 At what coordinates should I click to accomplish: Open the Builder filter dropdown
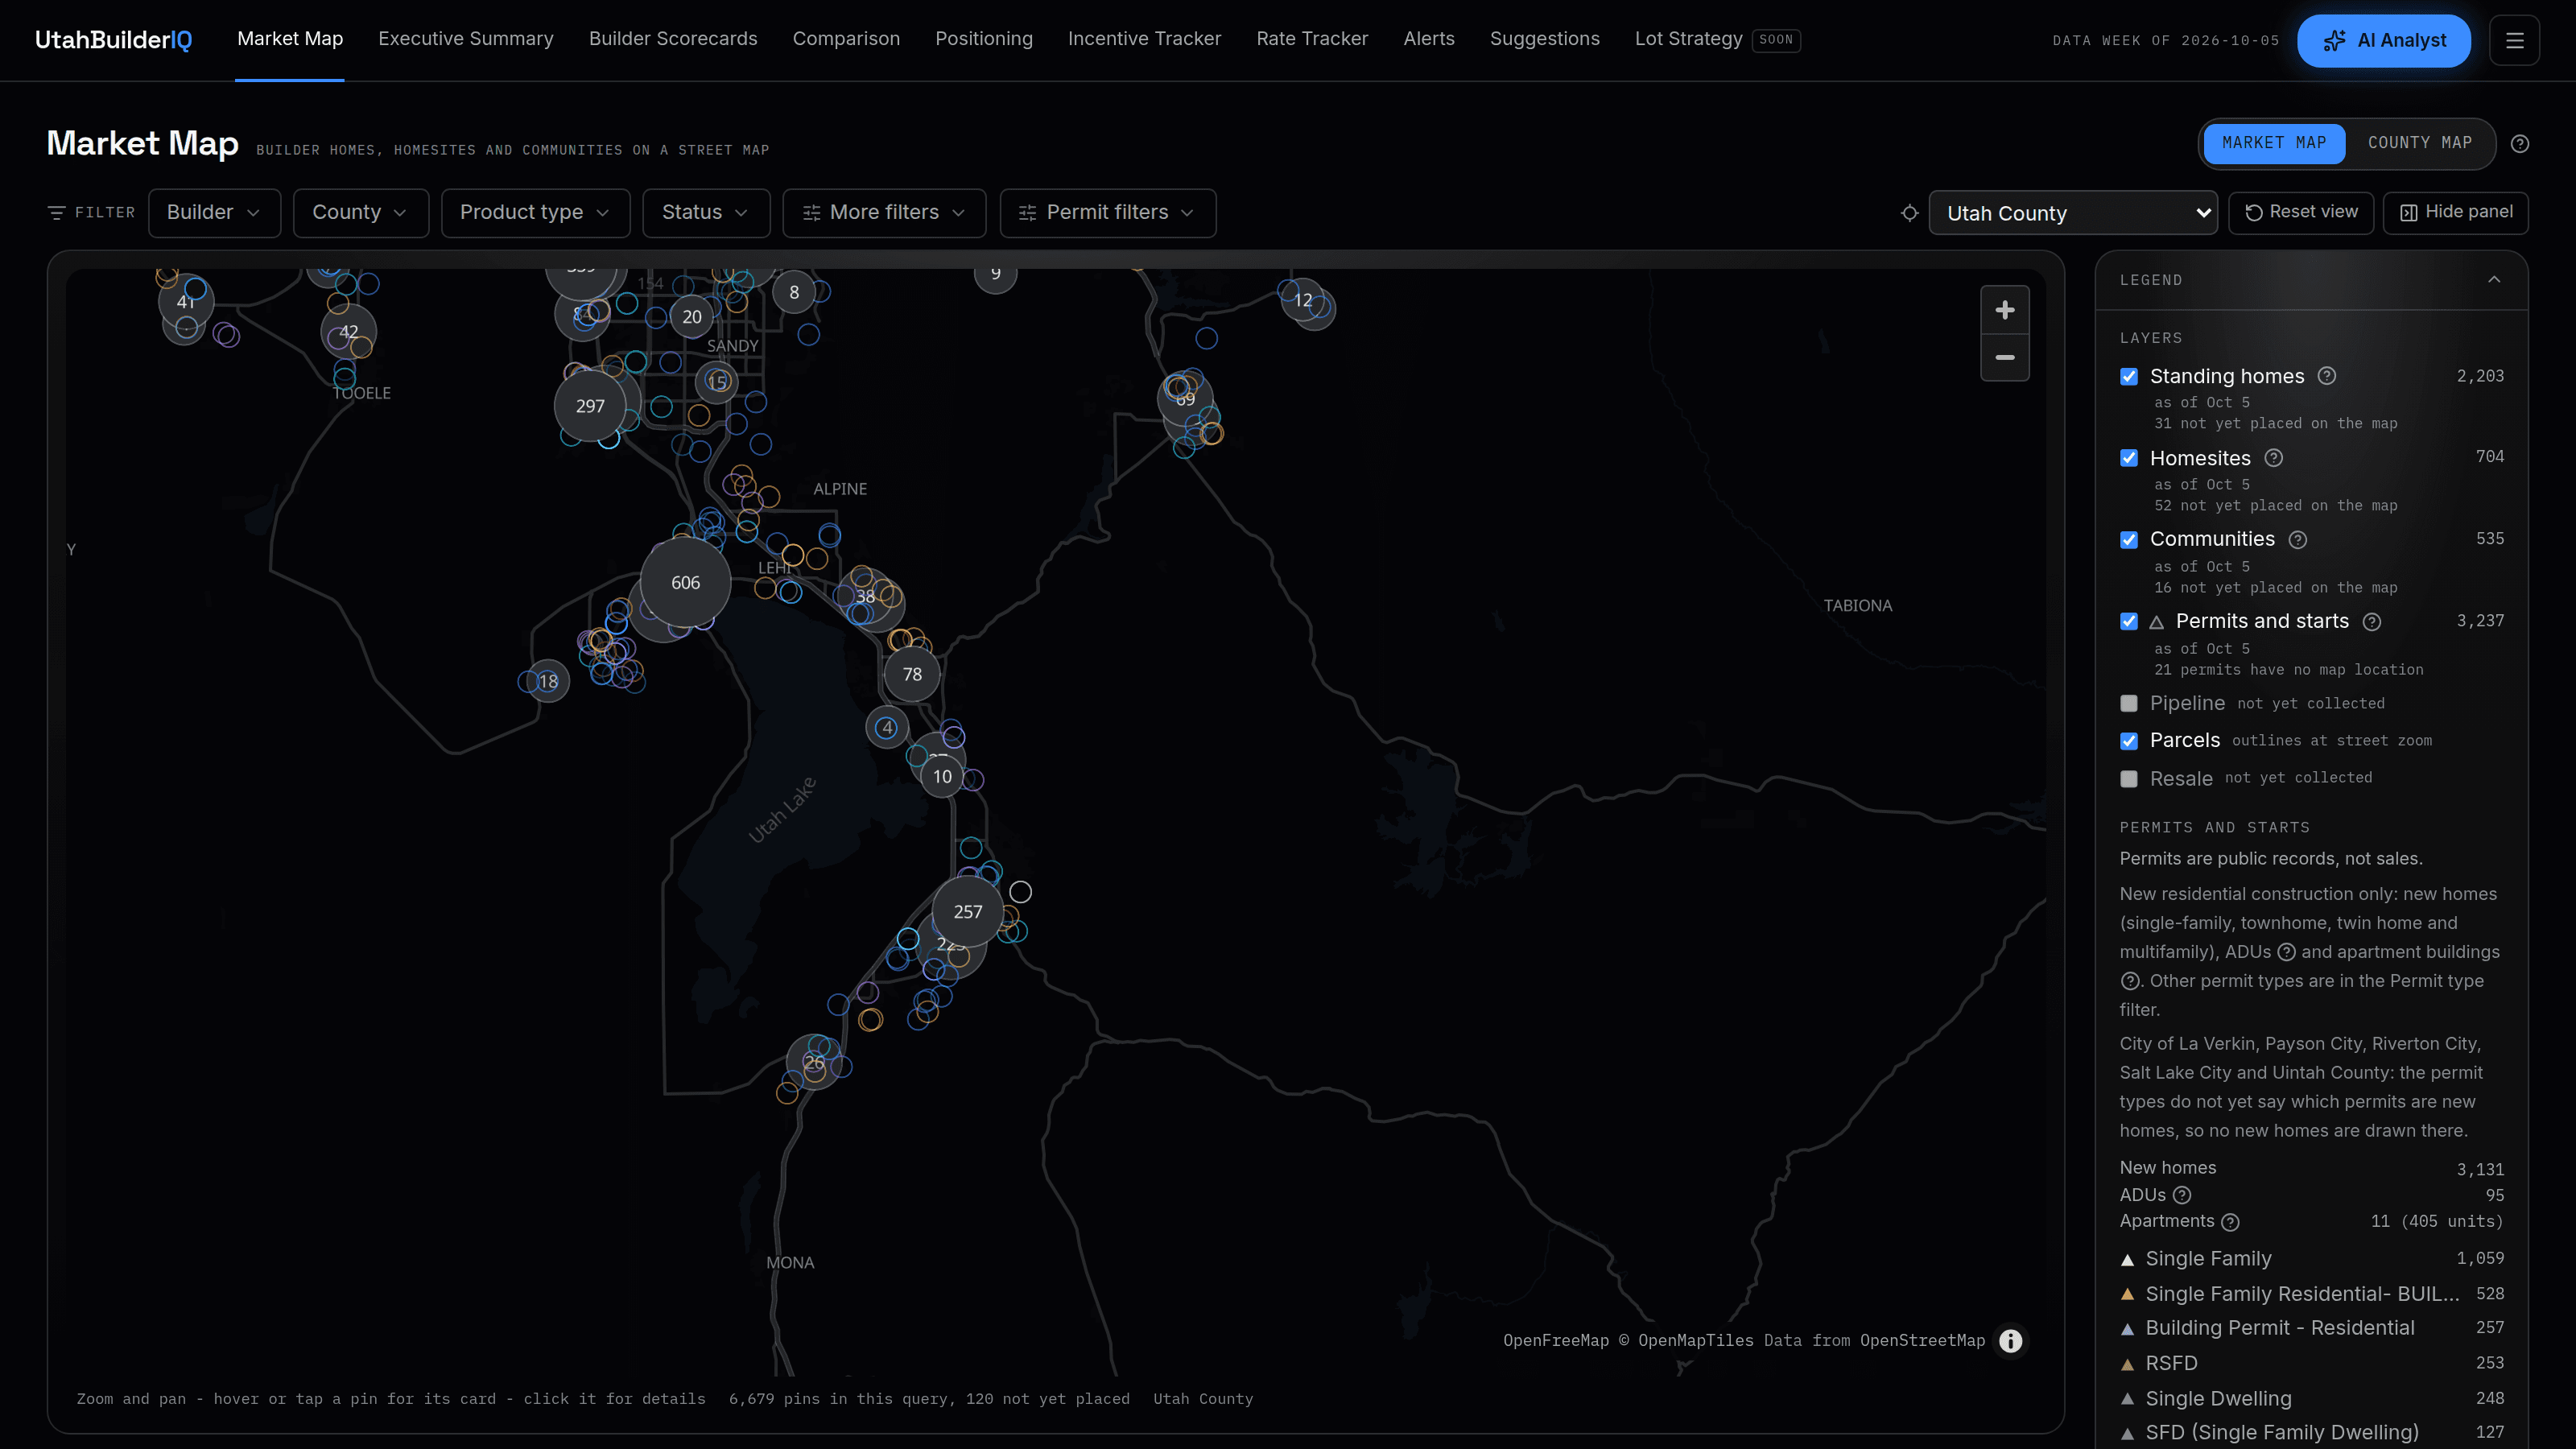pyautogui.click(x=214, y=213)
